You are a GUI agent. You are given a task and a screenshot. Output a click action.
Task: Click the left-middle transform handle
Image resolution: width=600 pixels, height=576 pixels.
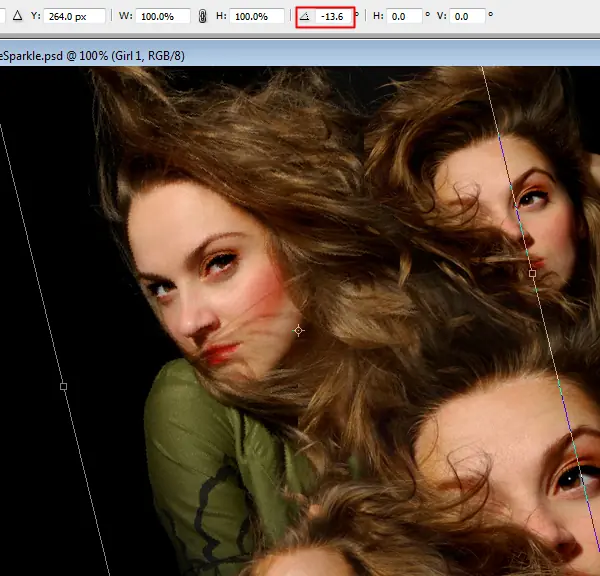[x=64, y=386]
